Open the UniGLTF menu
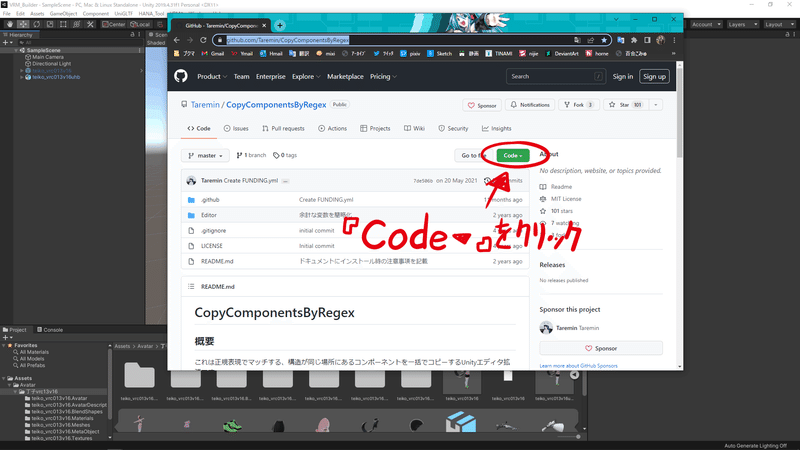This screenshot has height=450, width=800. [123, 14]
